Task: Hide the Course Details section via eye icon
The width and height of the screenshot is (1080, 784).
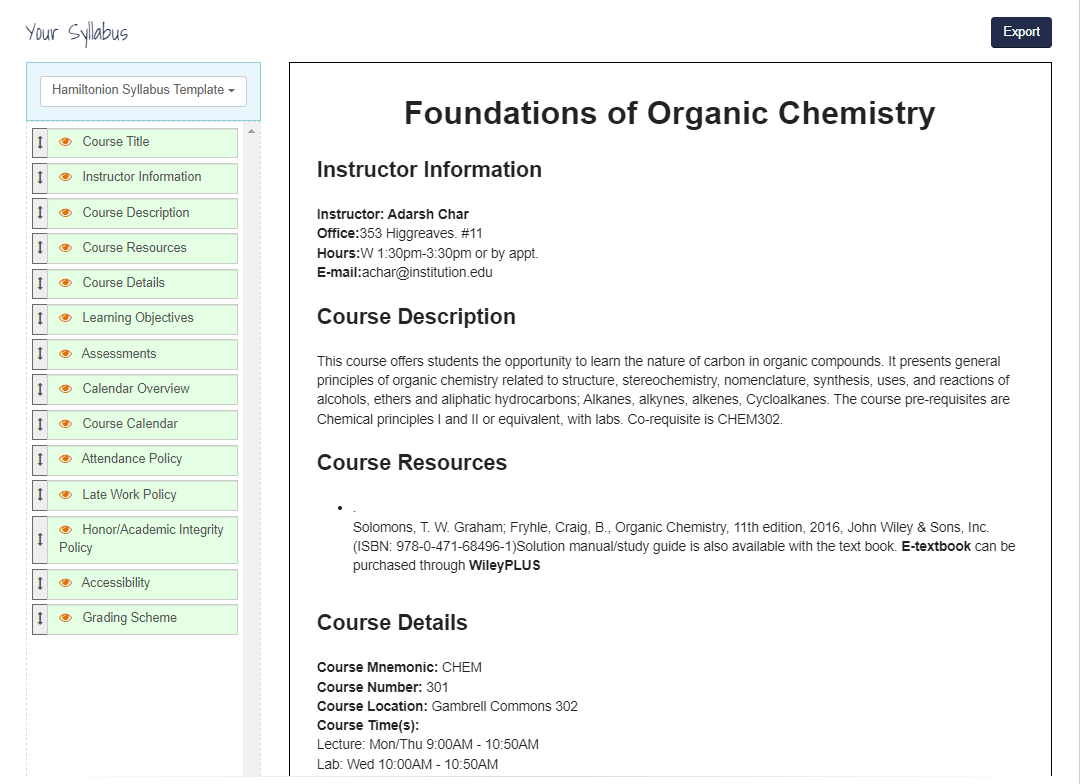Action: point(66,283)
